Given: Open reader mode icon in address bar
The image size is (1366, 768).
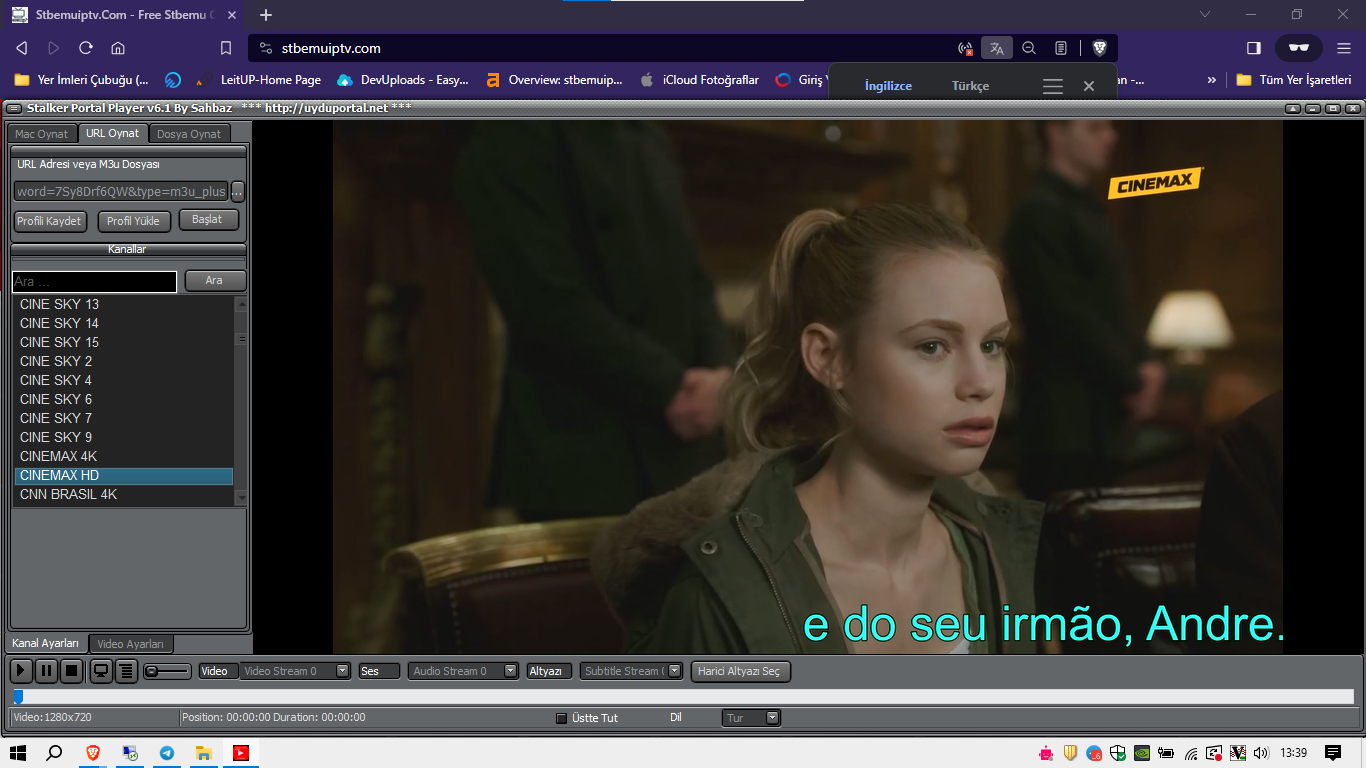Looking at the screenshot, I should (1061, 48).
